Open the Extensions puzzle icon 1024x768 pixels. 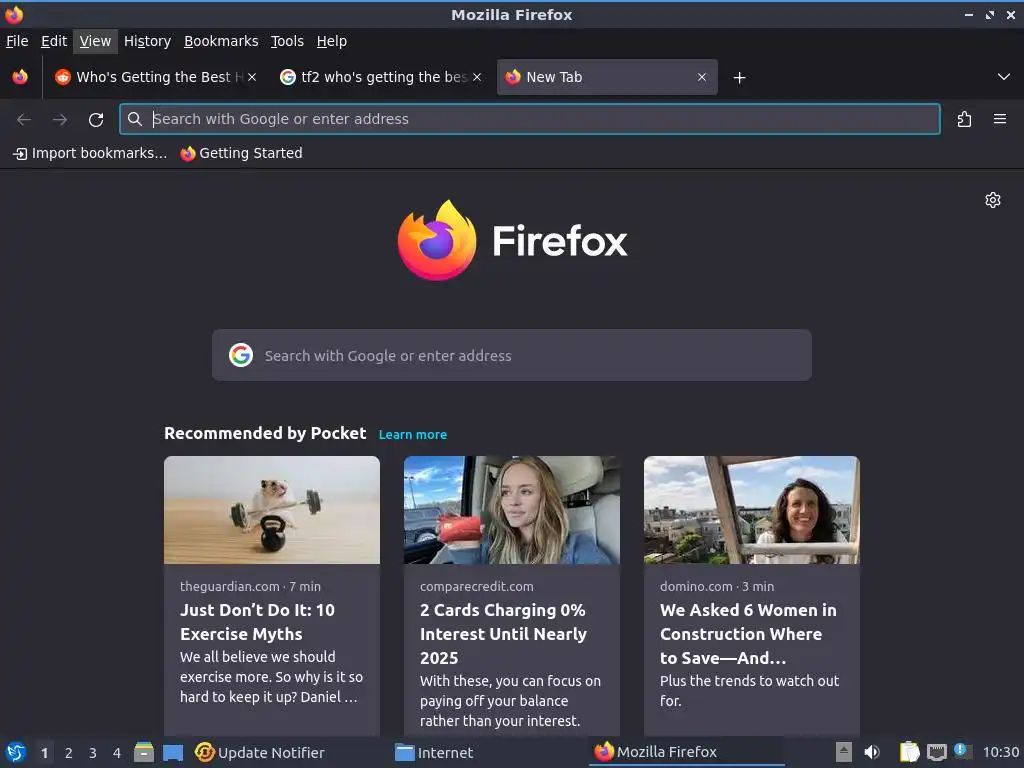[964, 120]
